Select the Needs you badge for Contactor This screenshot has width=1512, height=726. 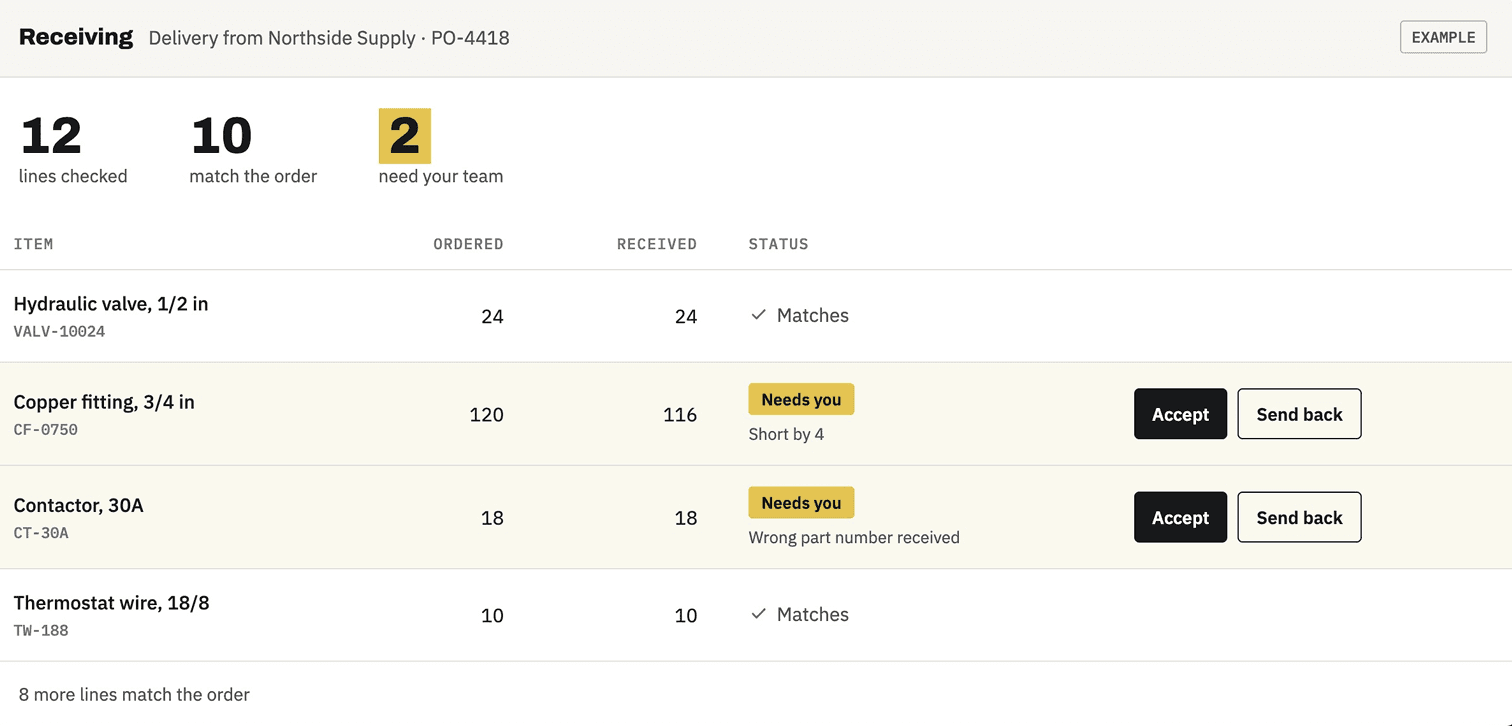tap(801, 502)
